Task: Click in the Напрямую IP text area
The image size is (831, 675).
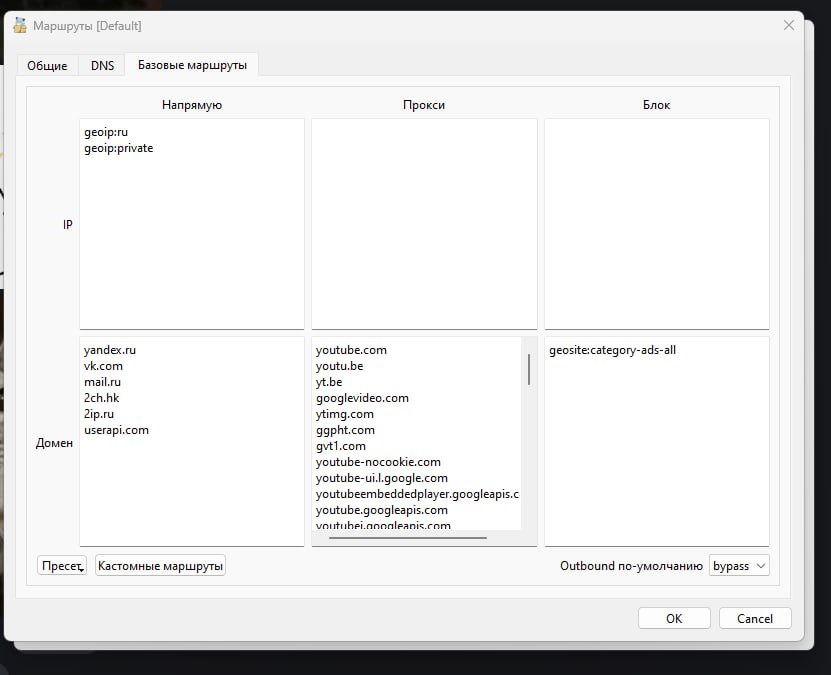Action: (x=192, y=224)
